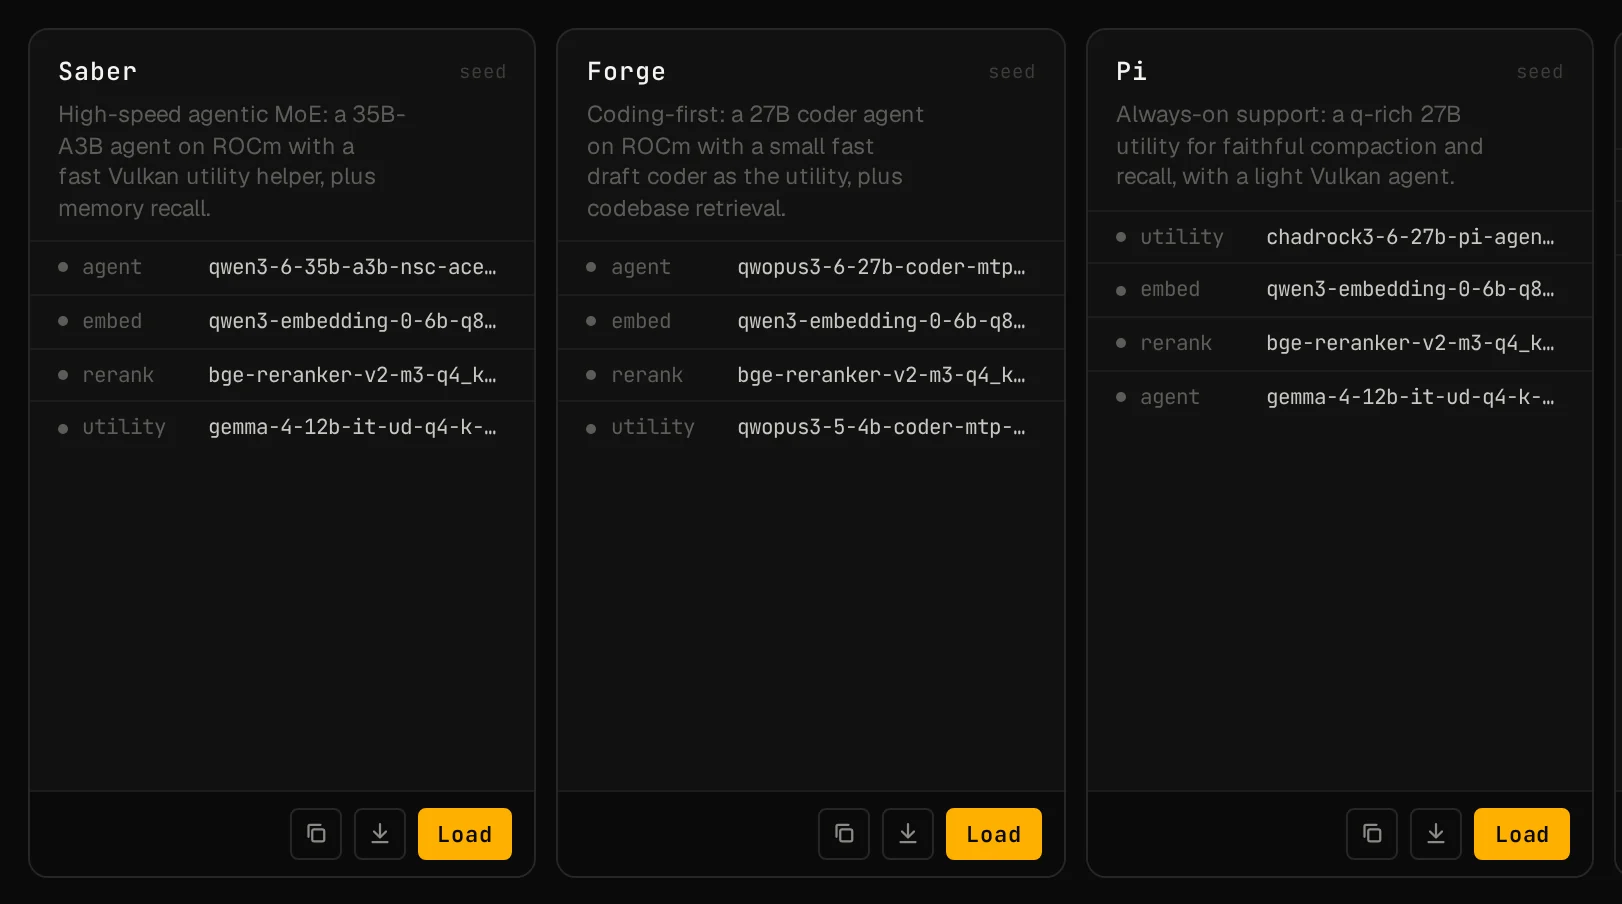Select Saber rerank row bge-reranker-v2-m3
The image size is (1622, 904).
pyautogui.click(x=282, y=375)
